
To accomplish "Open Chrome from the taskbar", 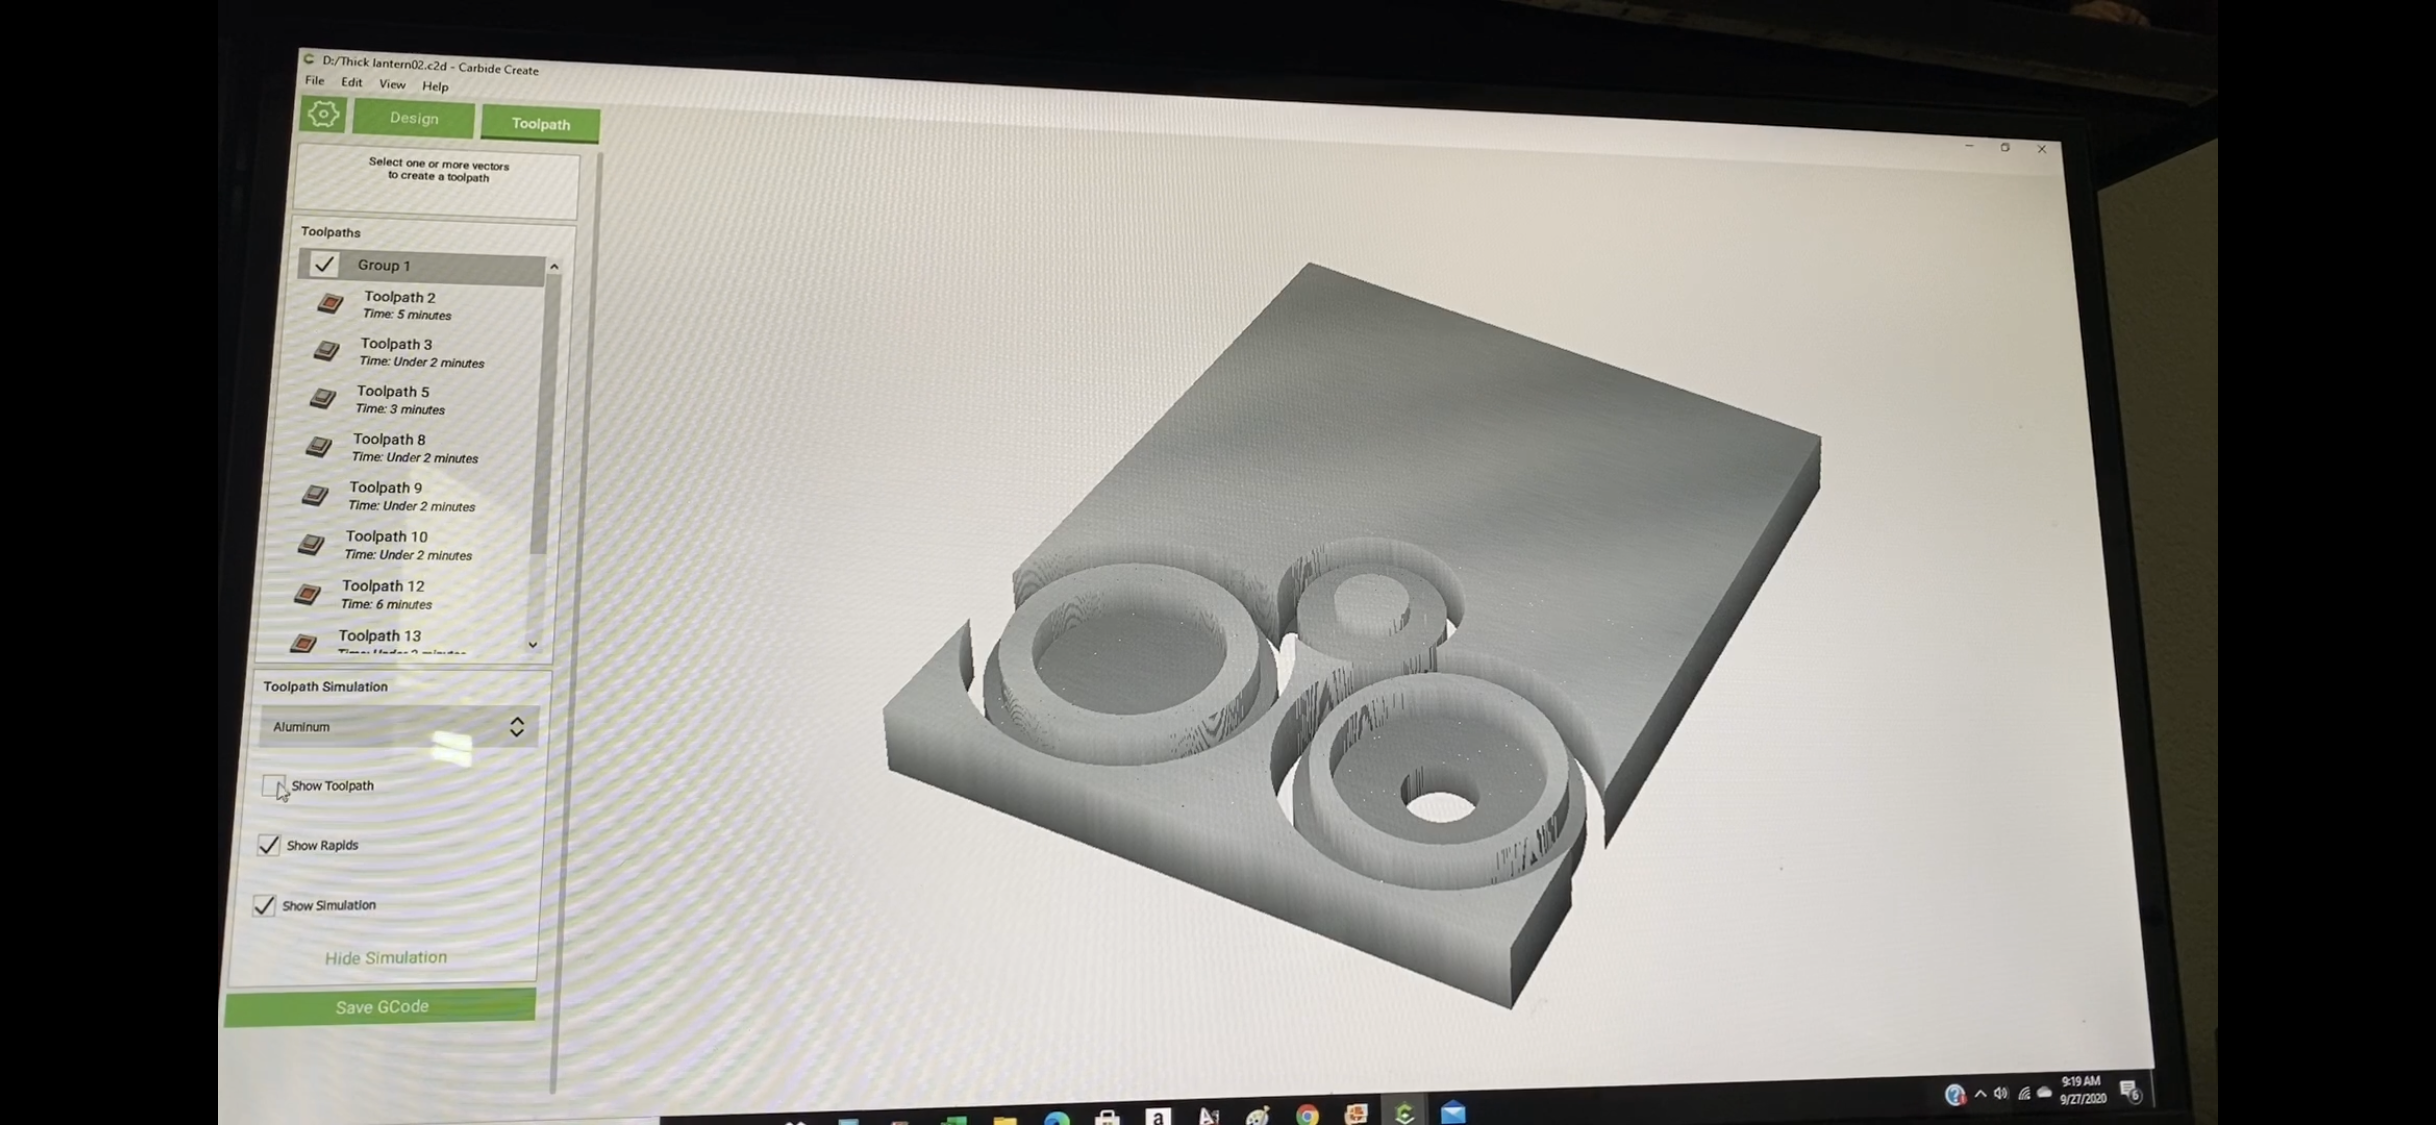I will pos(1307,1114).
